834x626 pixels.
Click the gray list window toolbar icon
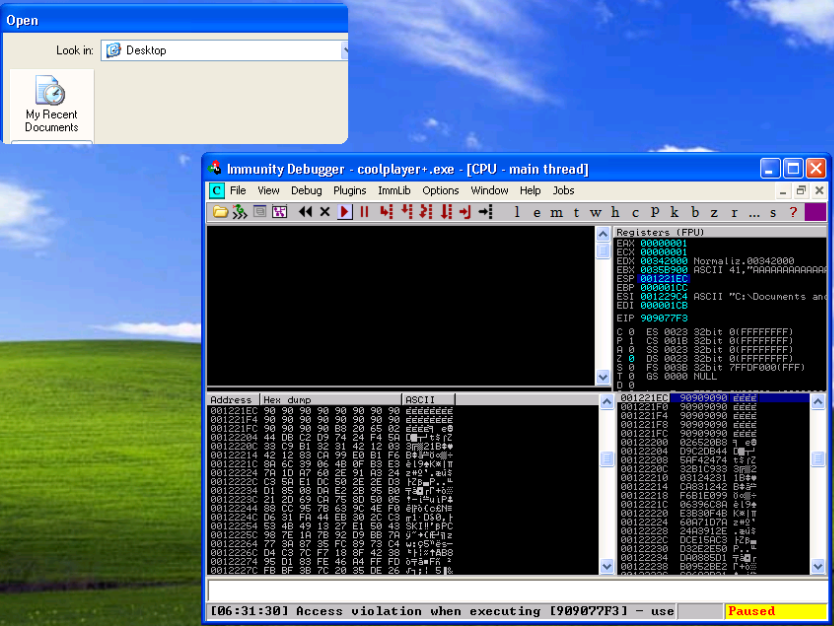(260, 212)
